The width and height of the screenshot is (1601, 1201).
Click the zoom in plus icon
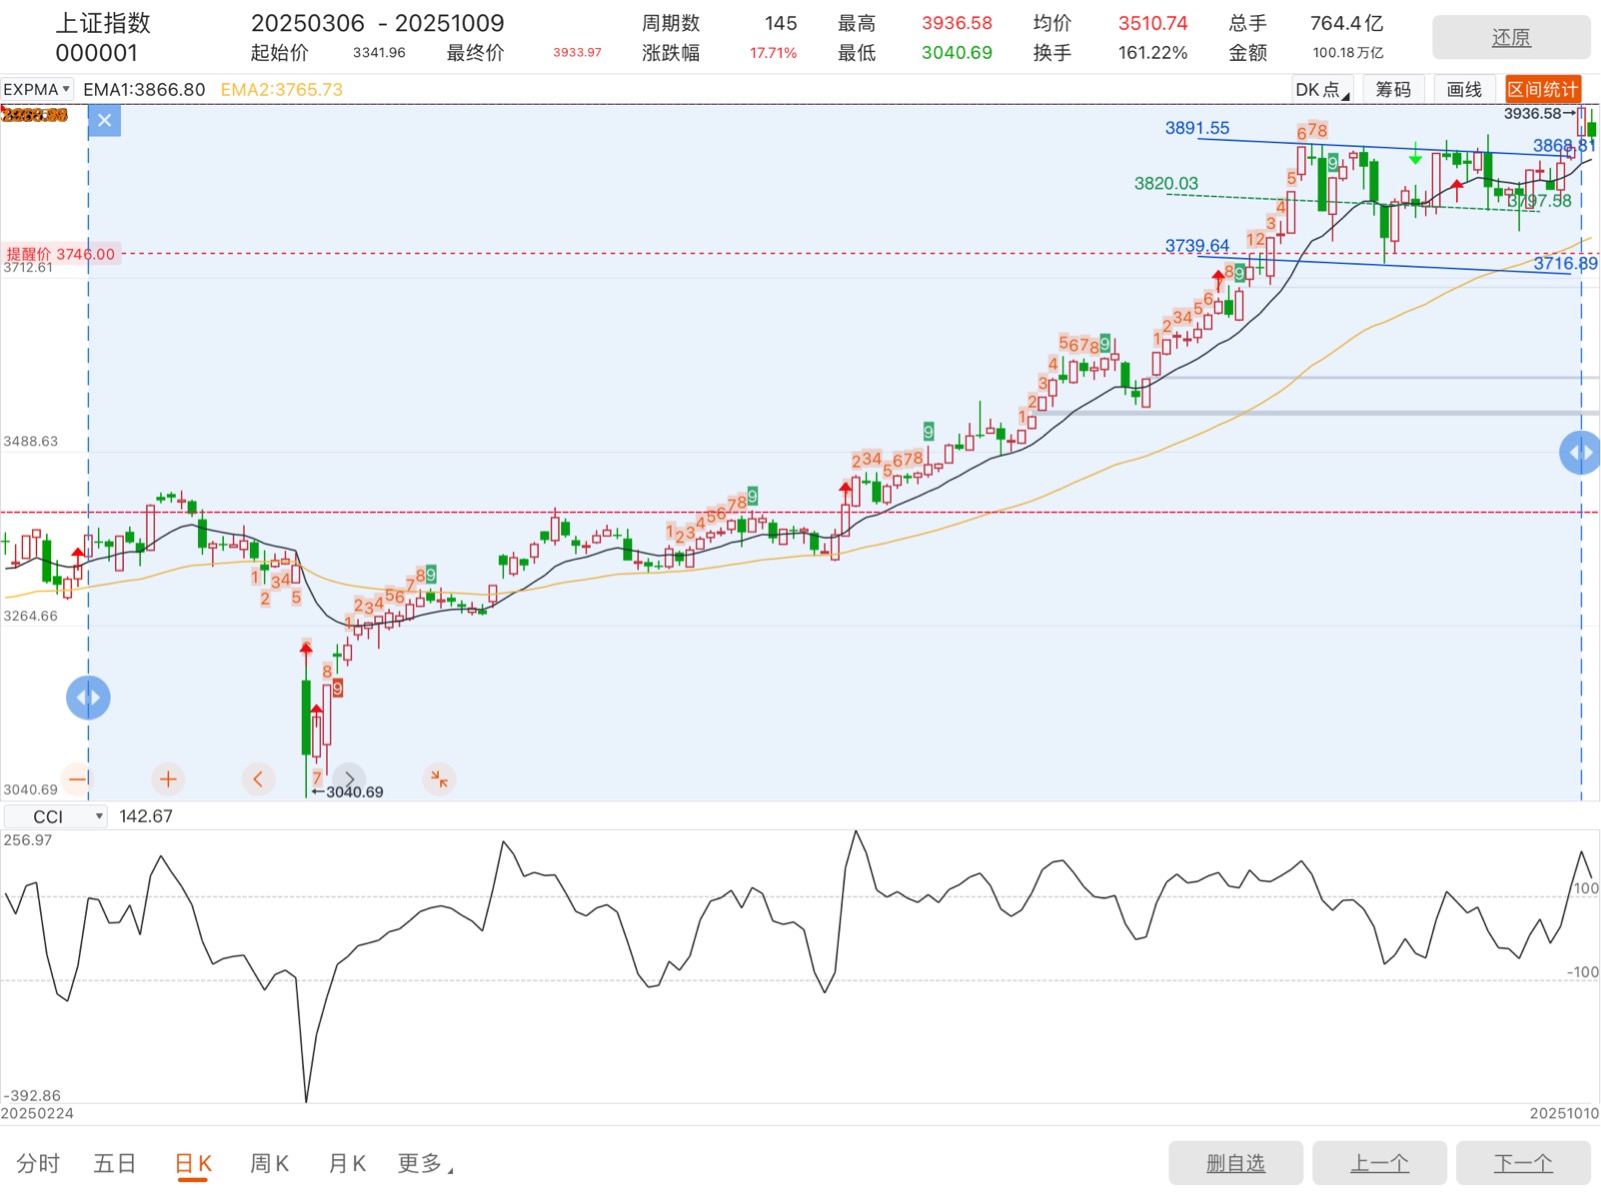(x=168, y=779)
